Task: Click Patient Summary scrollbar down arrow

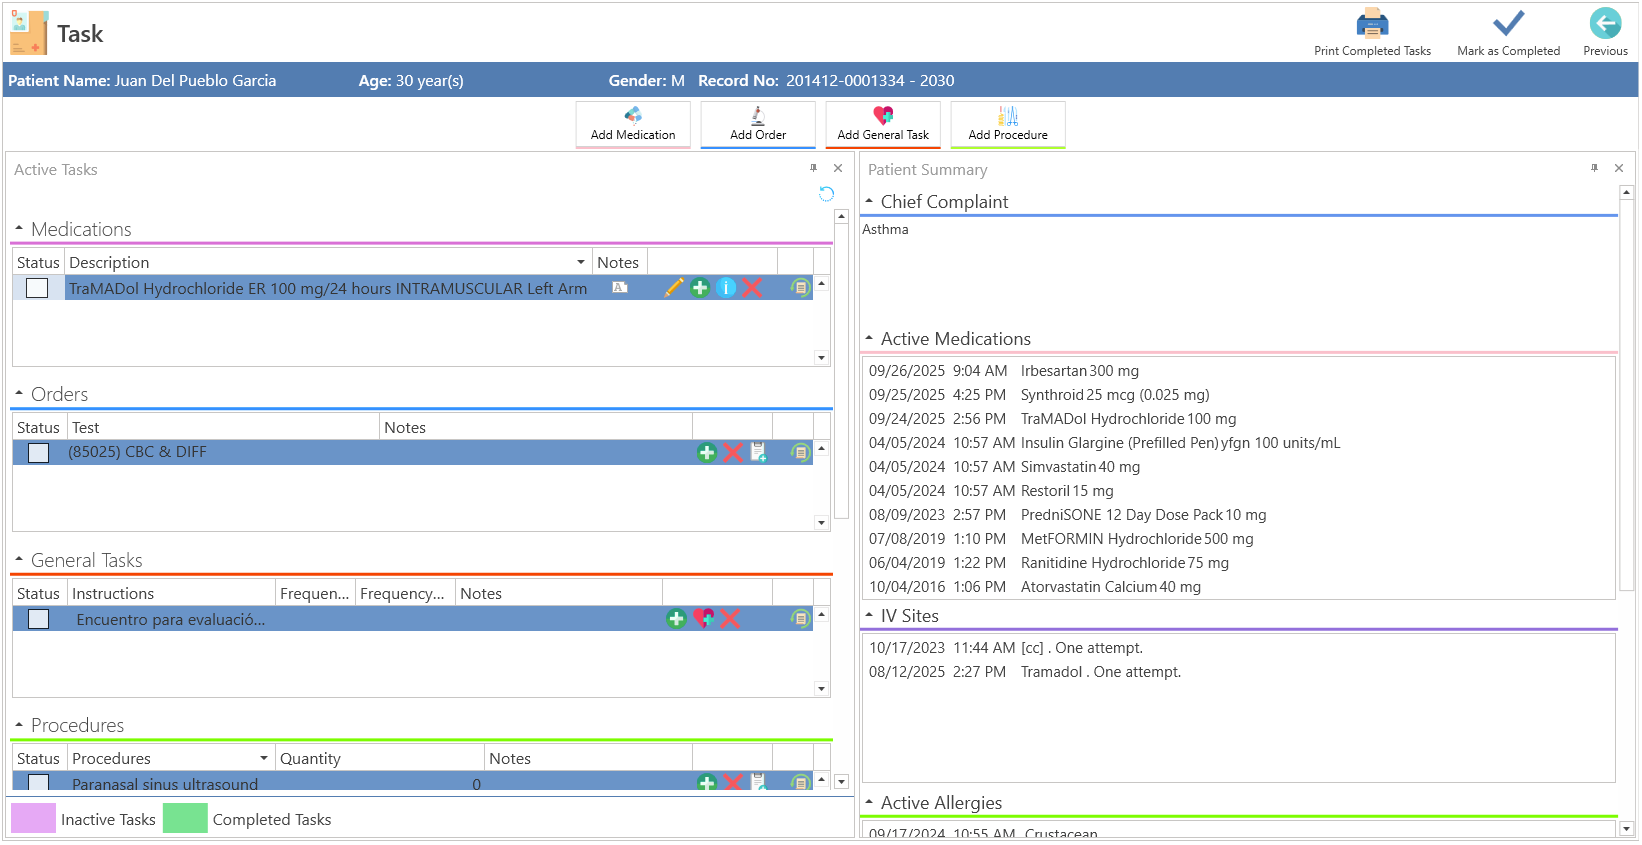Action: [x=1626, y=829]
